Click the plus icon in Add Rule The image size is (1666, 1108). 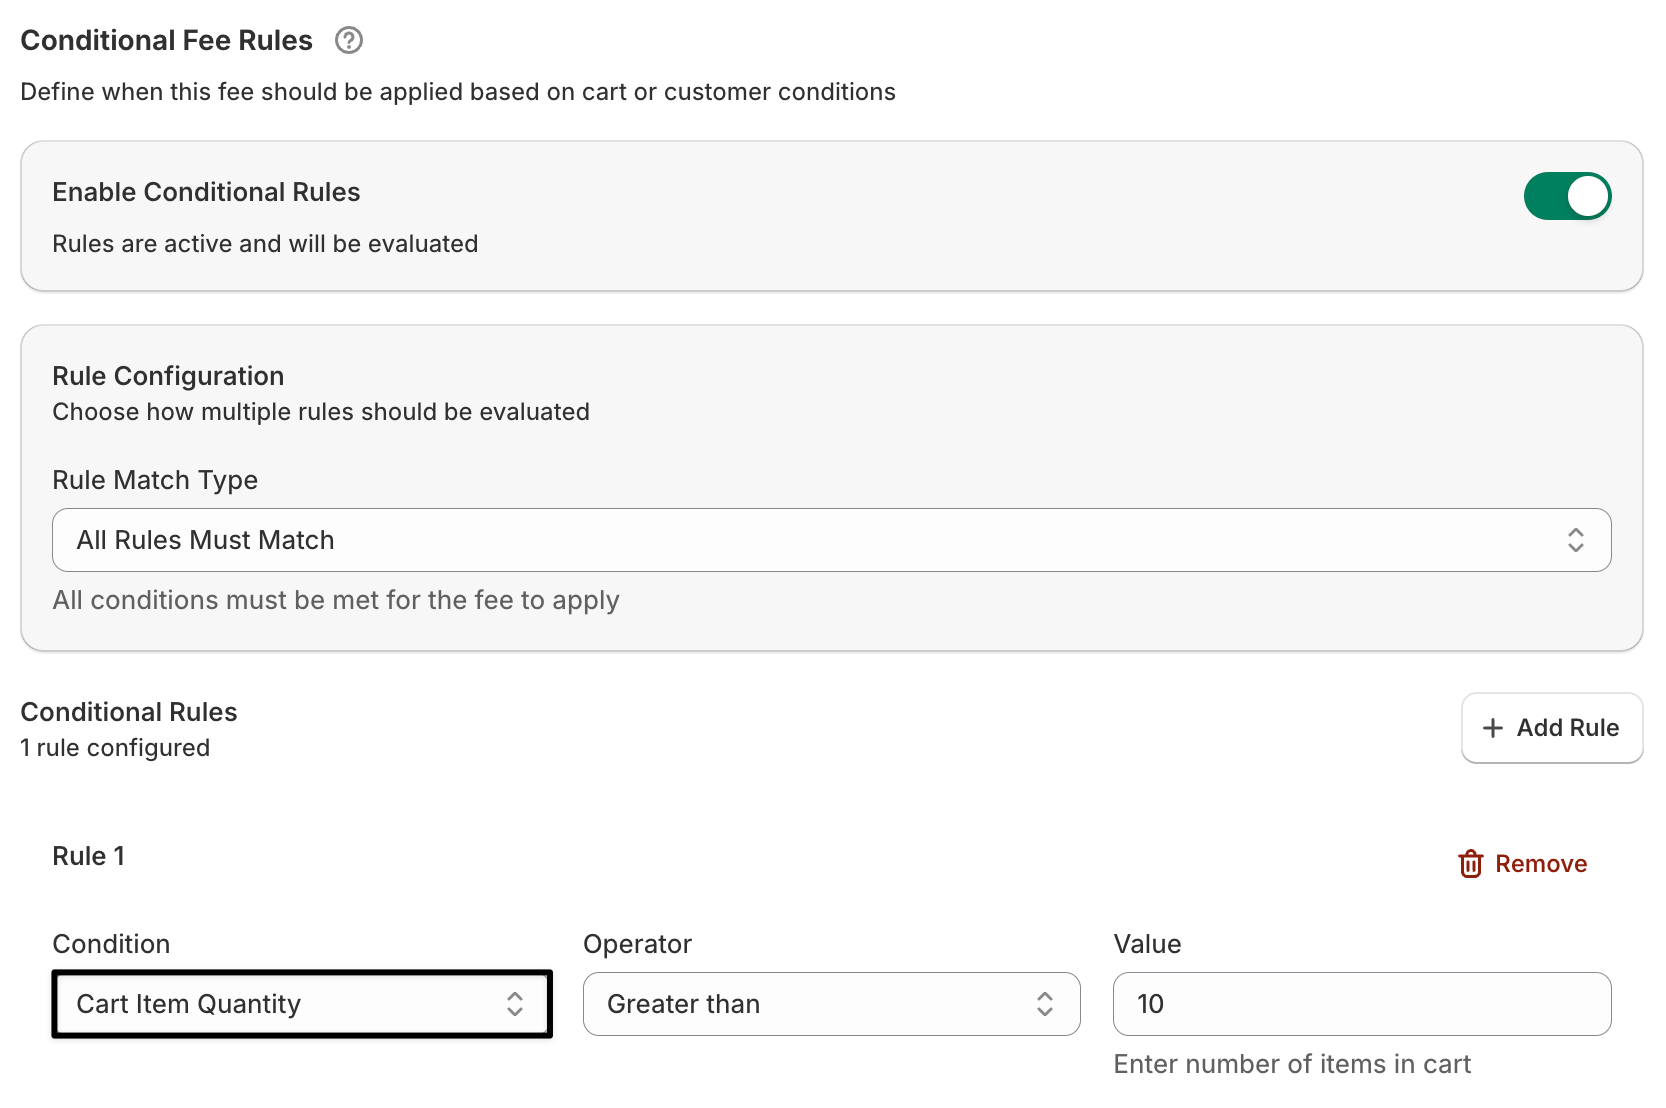click(x=1493, y=728)
